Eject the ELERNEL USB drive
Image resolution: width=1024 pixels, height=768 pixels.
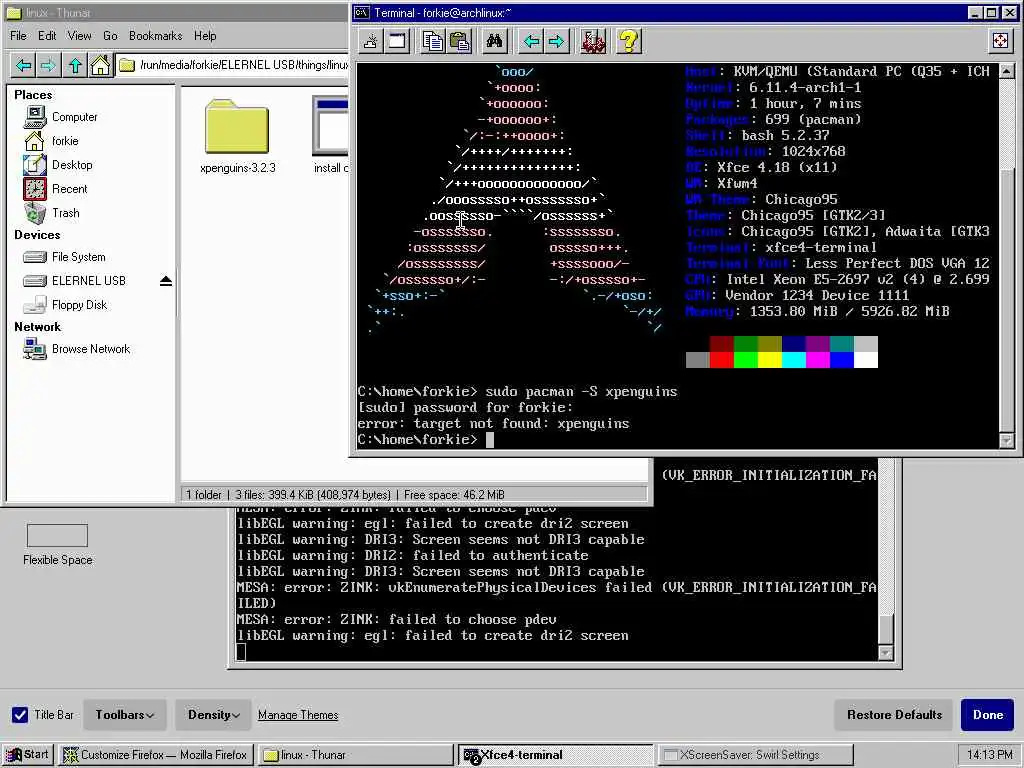coord(166,281)
